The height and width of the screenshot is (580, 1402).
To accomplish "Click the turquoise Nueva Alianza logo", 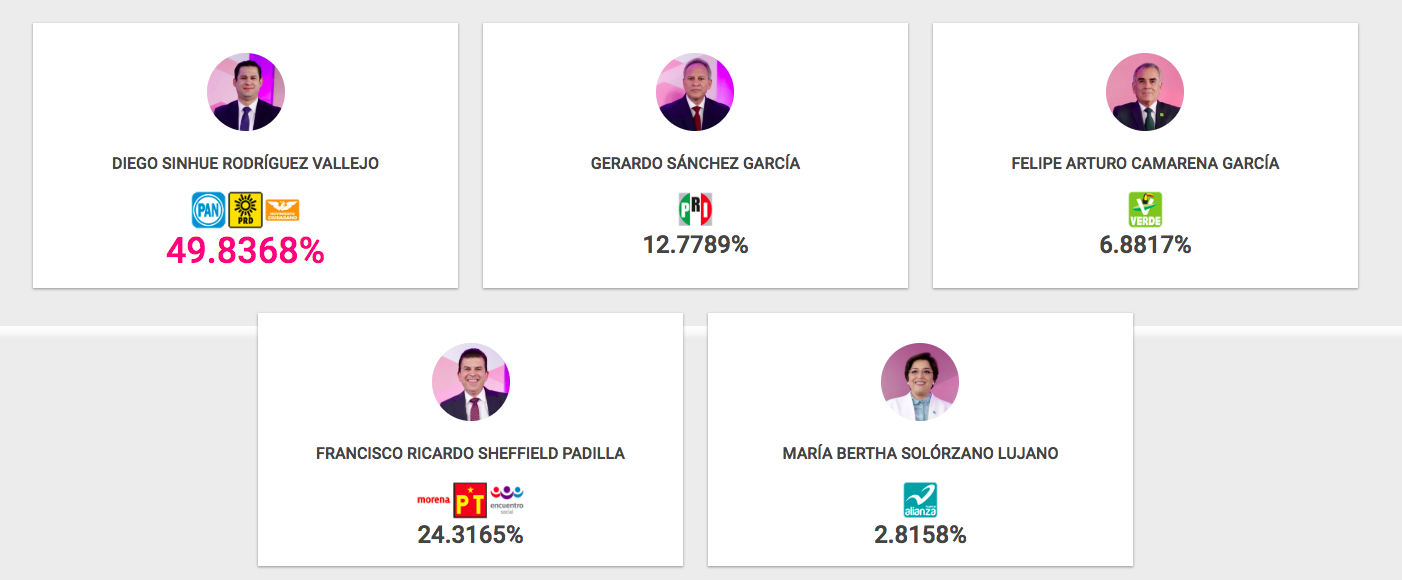I will (920, 499).
